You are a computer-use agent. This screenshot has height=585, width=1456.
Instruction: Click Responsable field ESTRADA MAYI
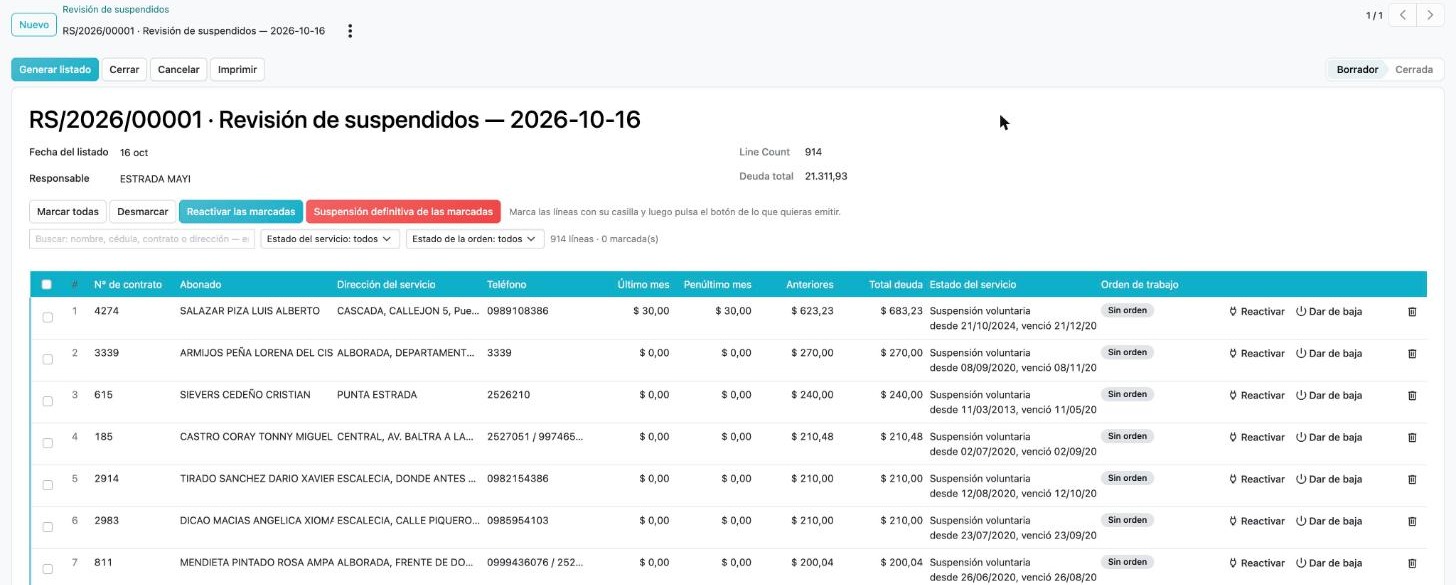[155, 179]
